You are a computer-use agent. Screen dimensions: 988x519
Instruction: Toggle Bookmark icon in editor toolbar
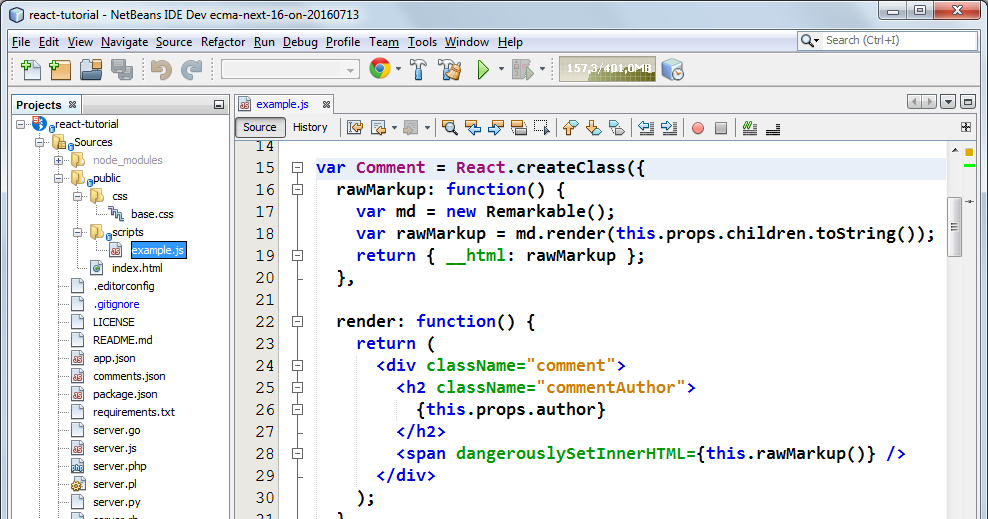[x=617, y=128]
